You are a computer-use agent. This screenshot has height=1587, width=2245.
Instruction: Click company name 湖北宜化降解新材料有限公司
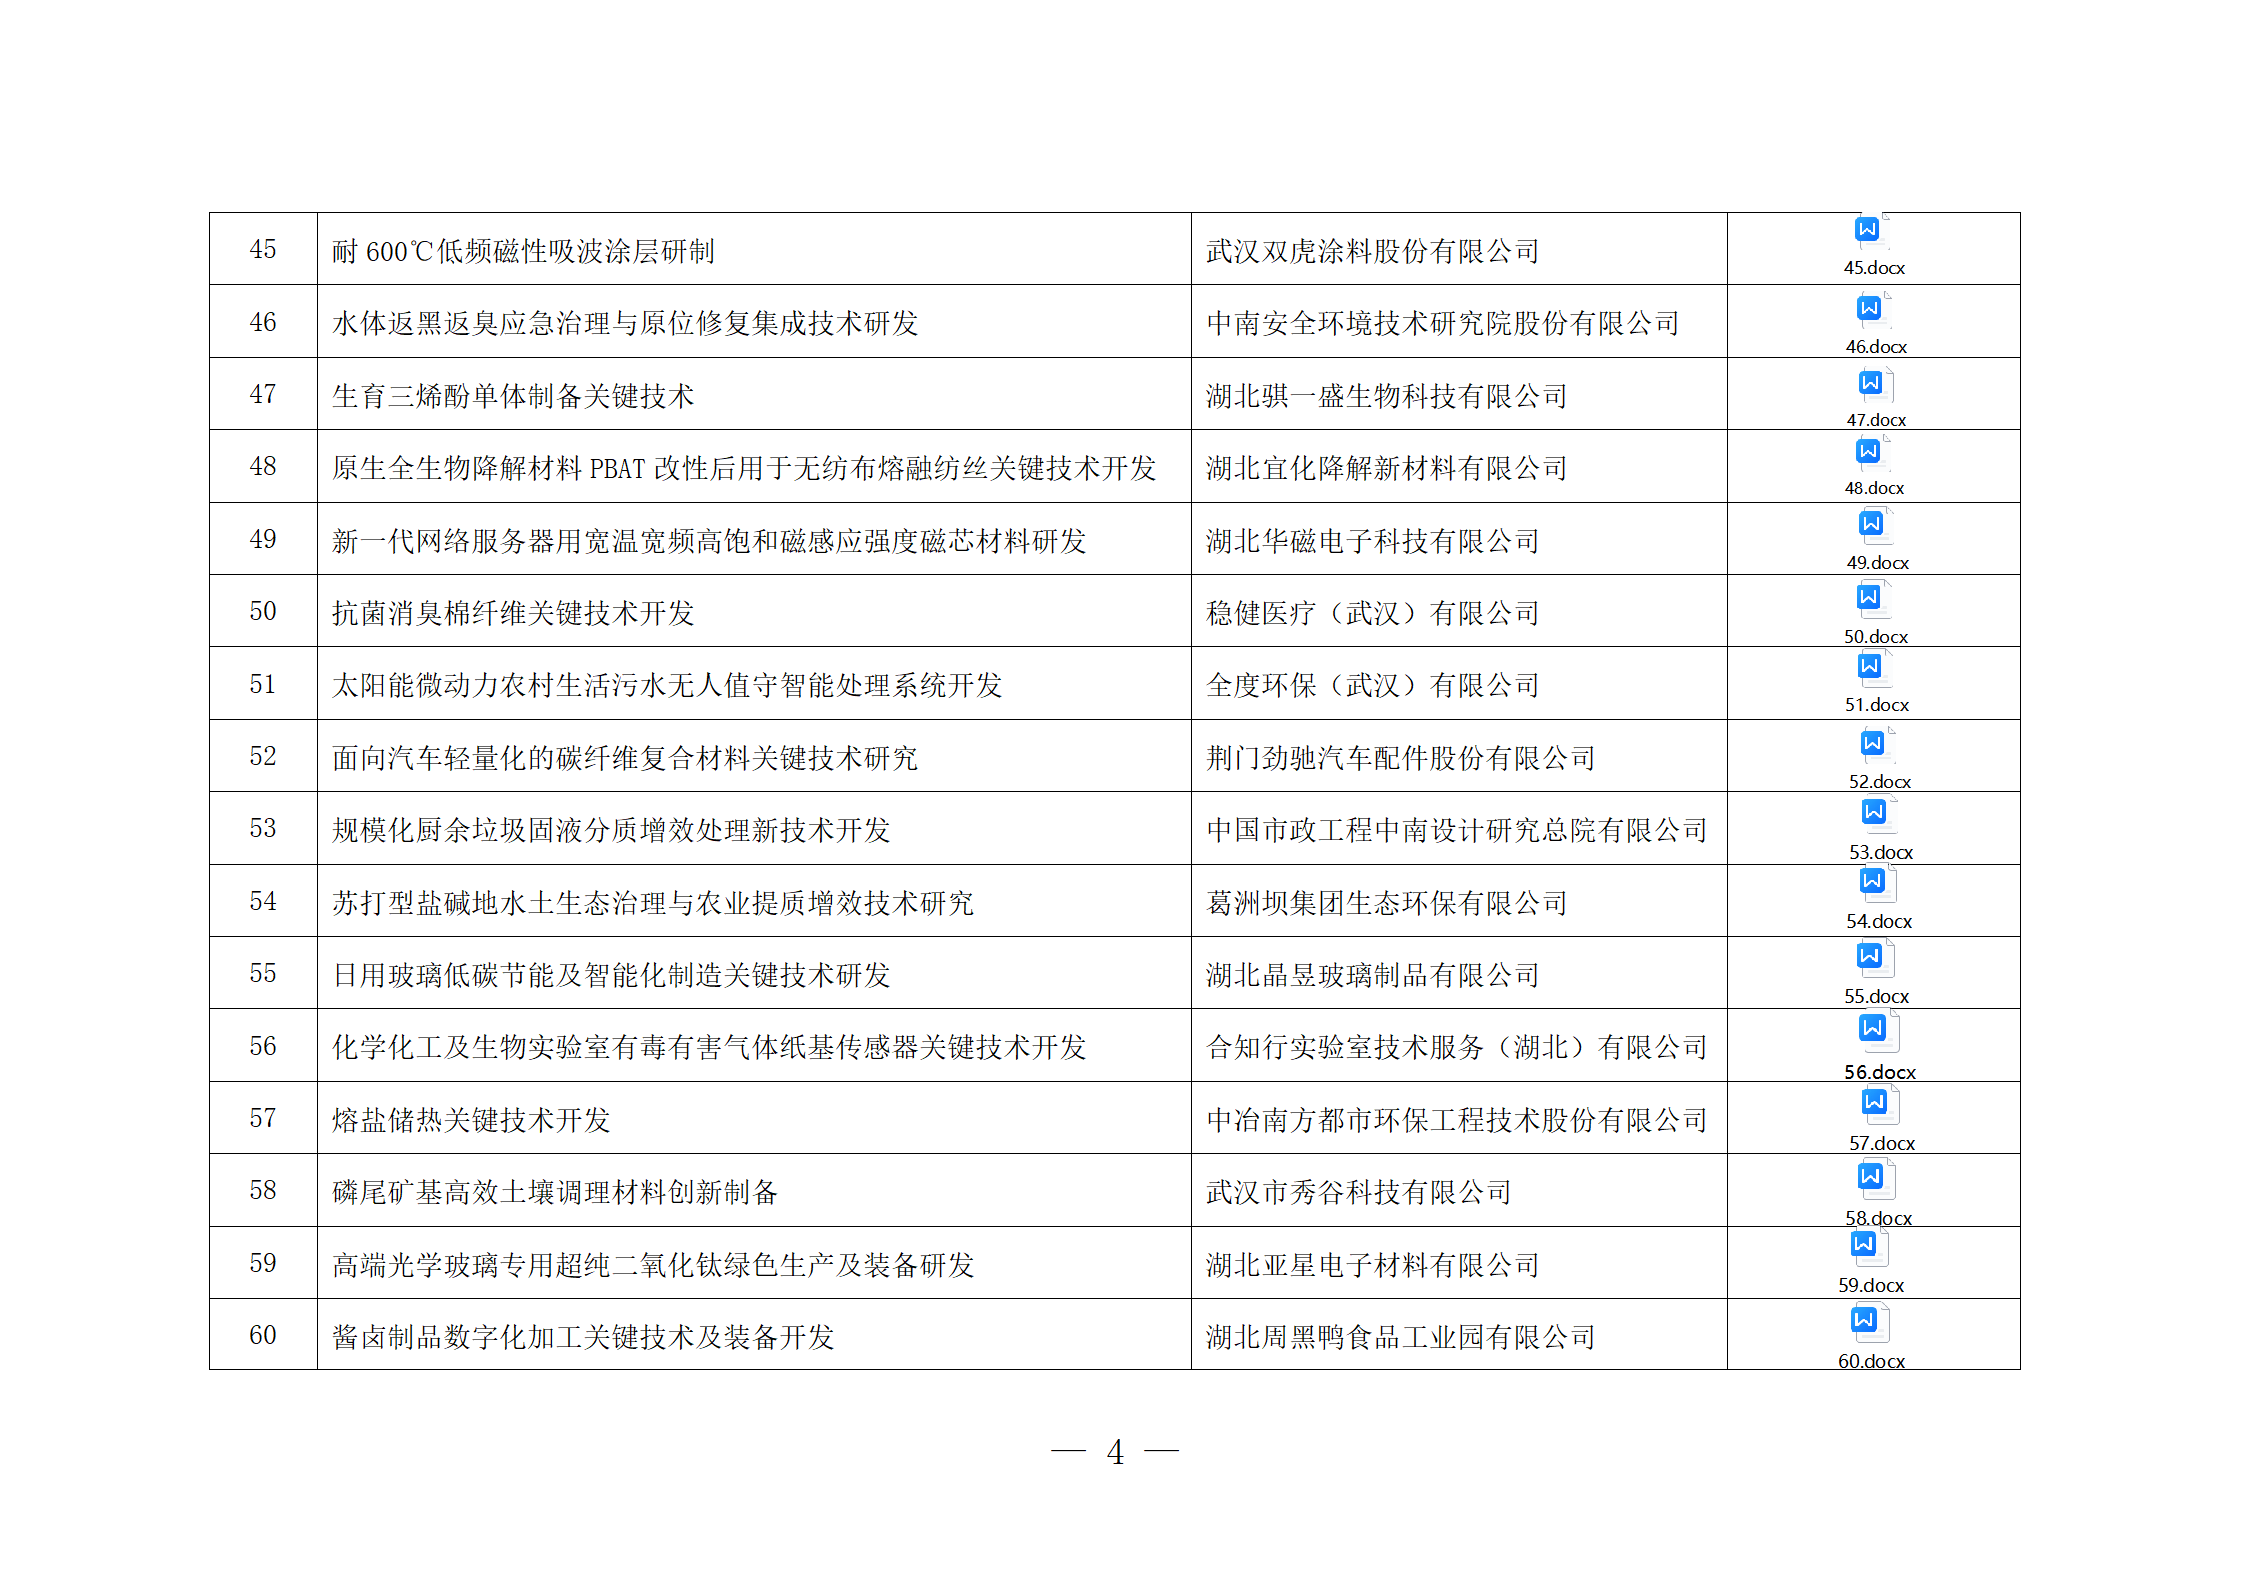click(x=1387, y=468)
